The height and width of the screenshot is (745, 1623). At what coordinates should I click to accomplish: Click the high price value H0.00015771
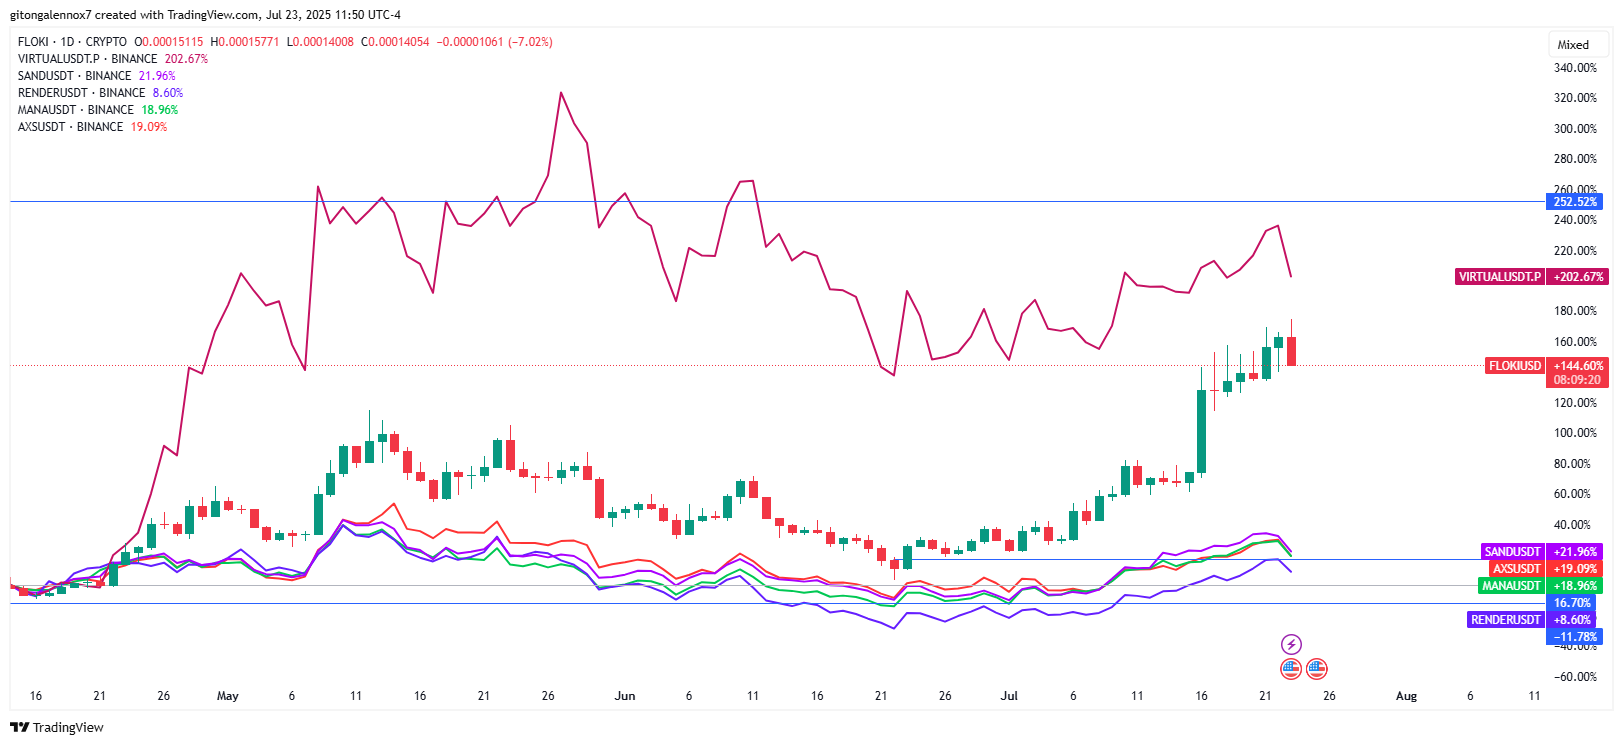245,42
